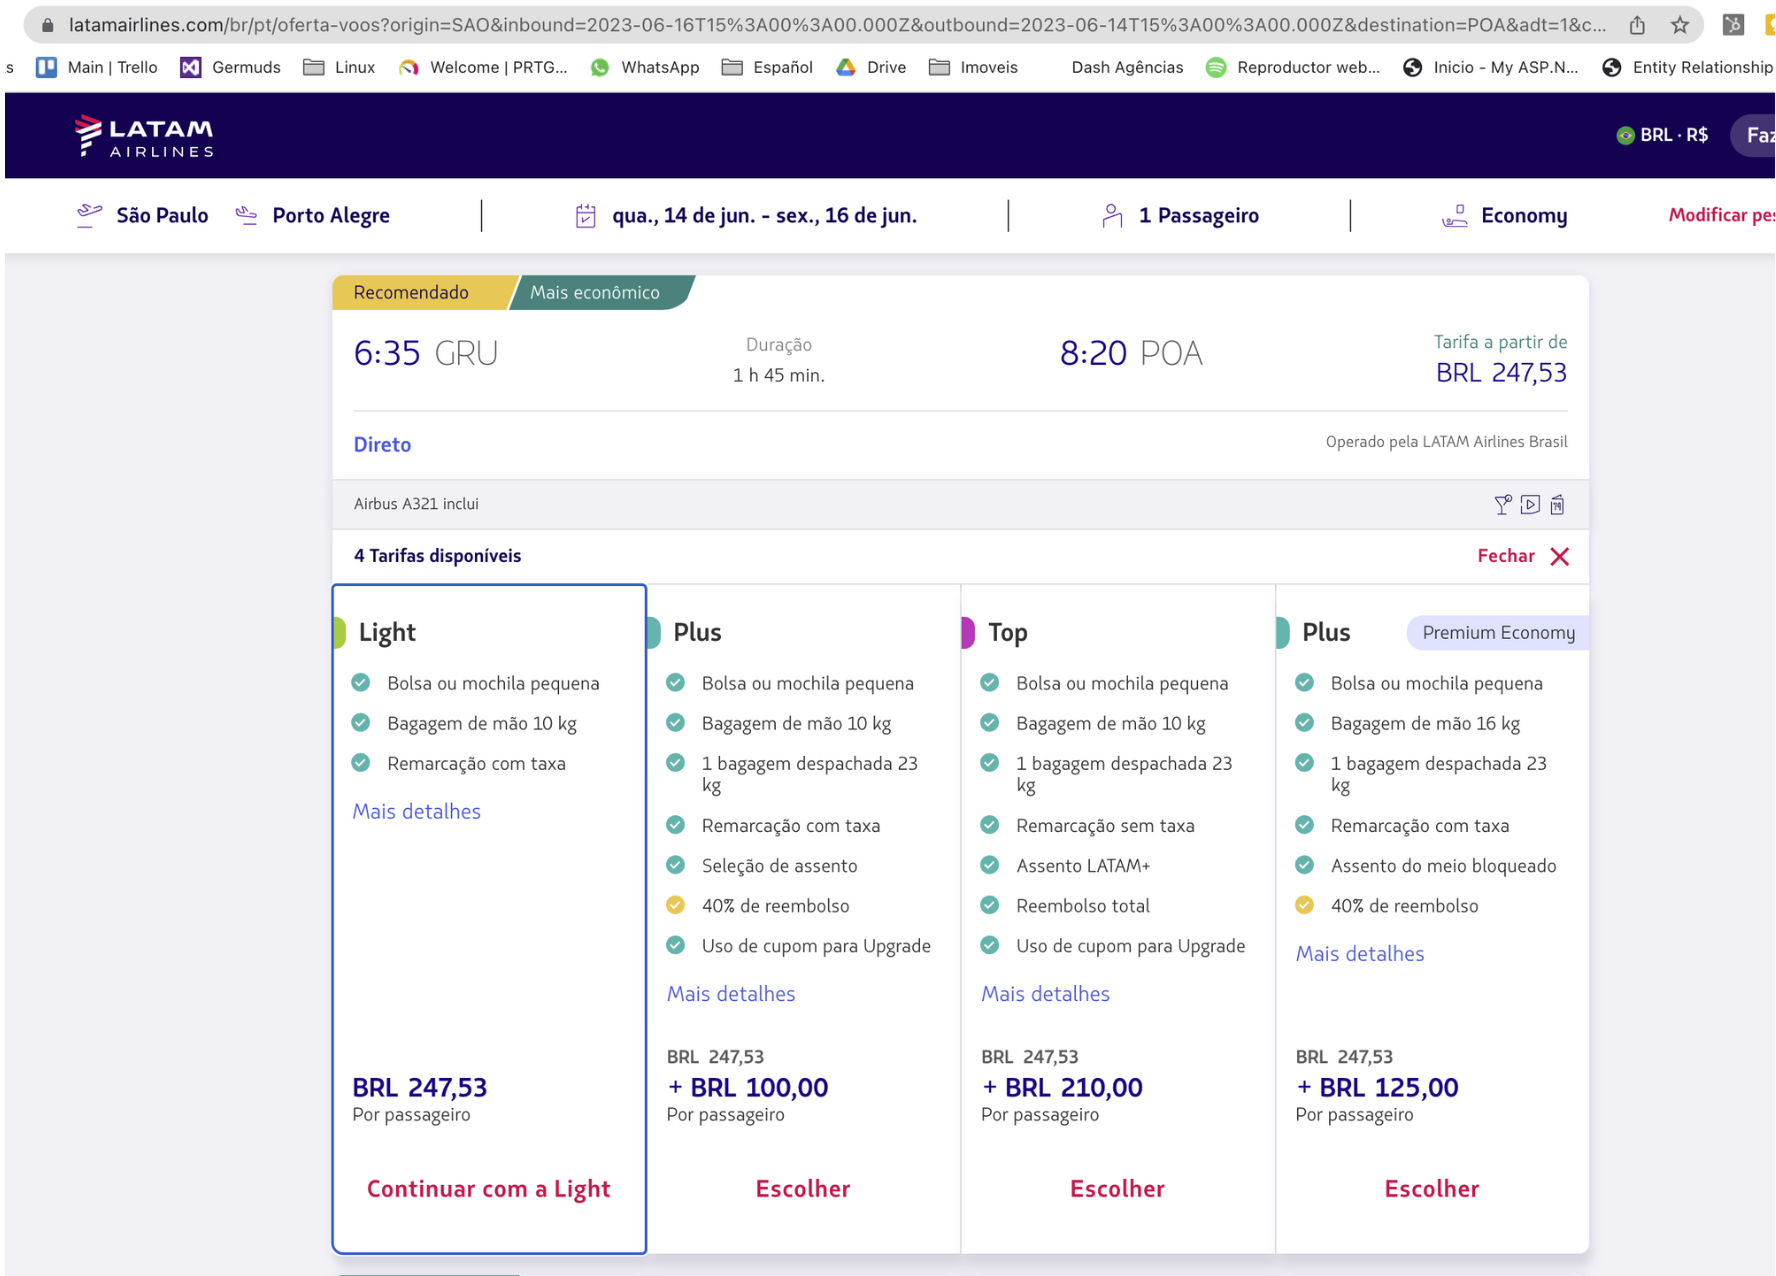Viewport: 1776px width, 1276px height.
Task: Click the Porto Alegre destination field
Action: coord(312,215)
